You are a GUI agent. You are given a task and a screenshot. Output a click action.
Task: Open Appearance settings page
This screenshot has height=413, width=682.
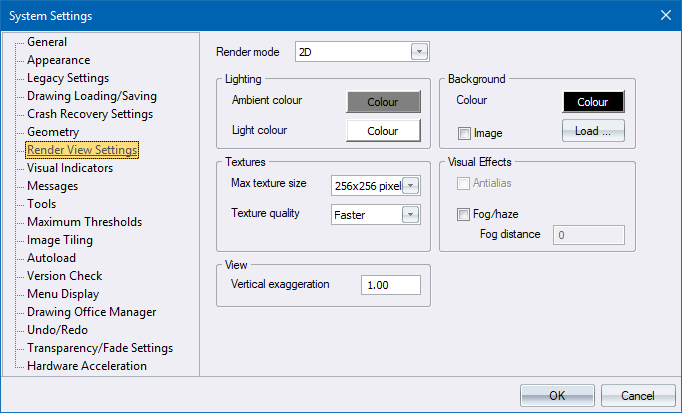coord(59,60)
